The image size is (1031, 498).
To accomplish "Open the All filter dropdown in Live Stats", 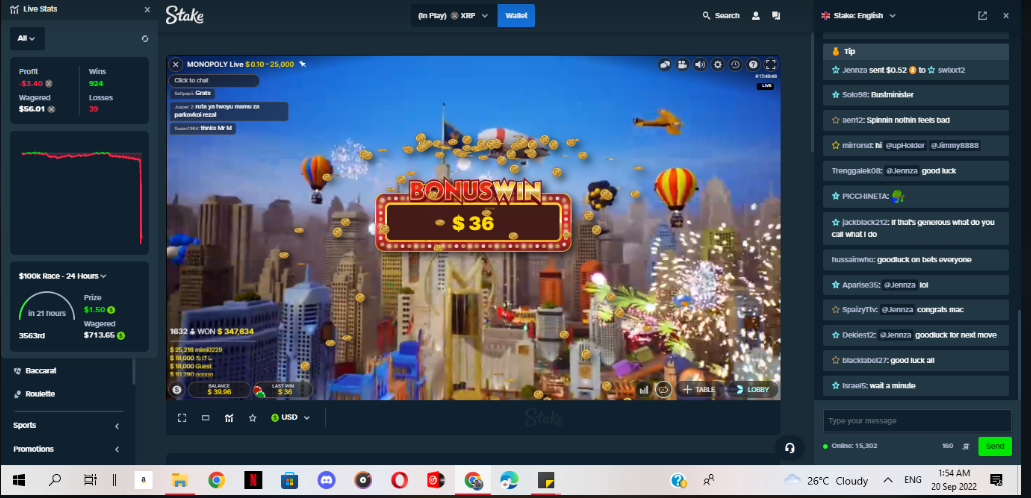I will click(27, 38).
